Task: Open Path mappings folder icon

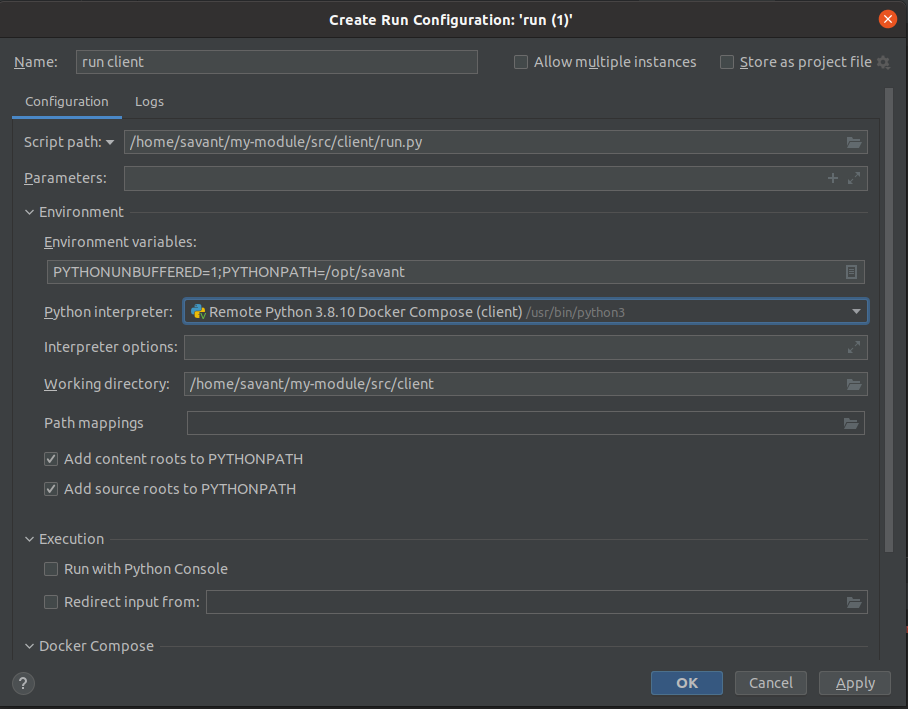Action: pyautogui.click(x=851, y=423)
